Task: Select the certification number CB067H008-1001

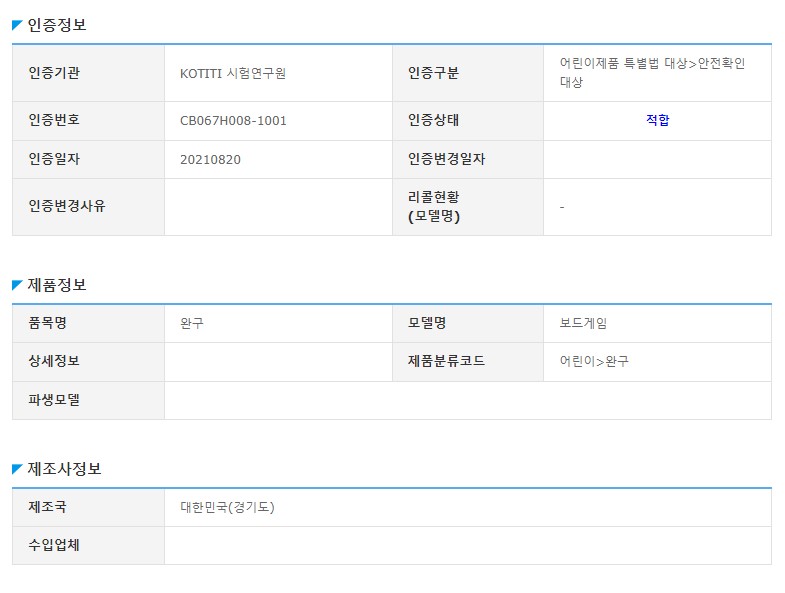Action: click(x=233, y=120)
